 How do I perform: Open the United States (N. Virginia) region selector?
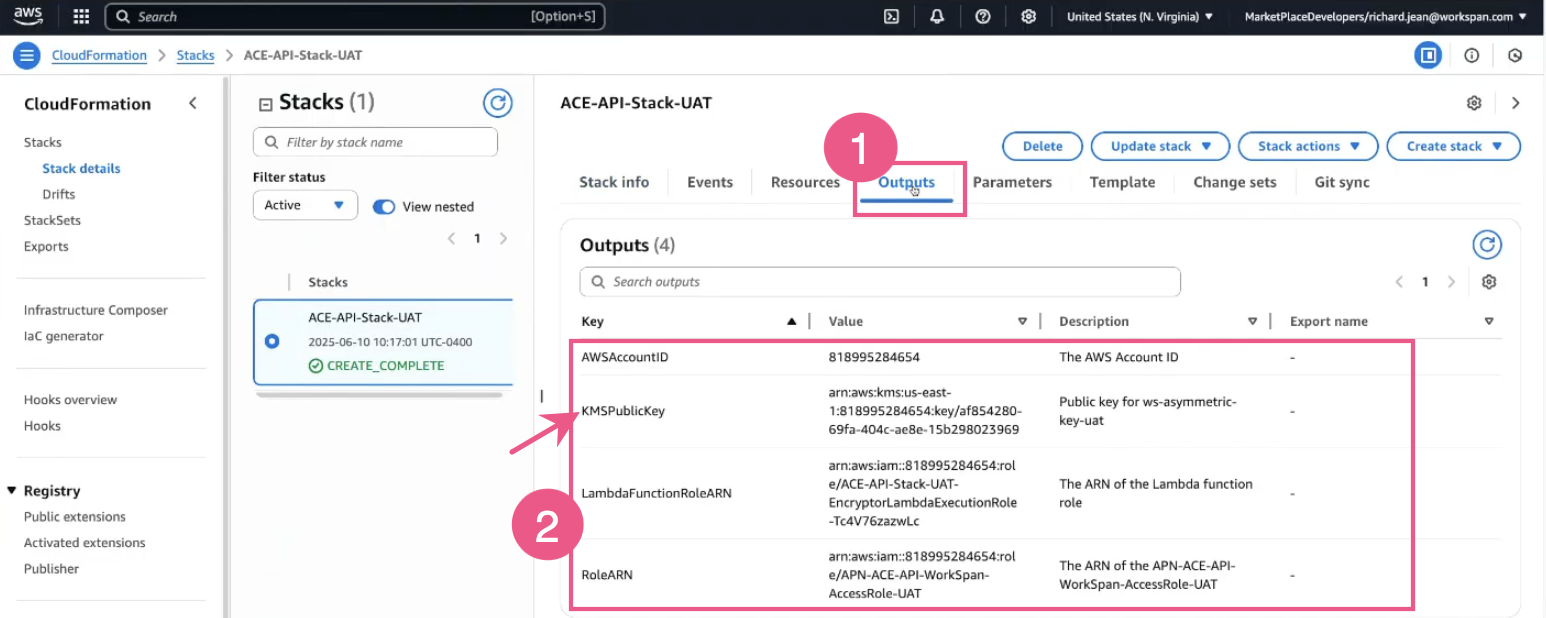click(x=1140, y=17)
